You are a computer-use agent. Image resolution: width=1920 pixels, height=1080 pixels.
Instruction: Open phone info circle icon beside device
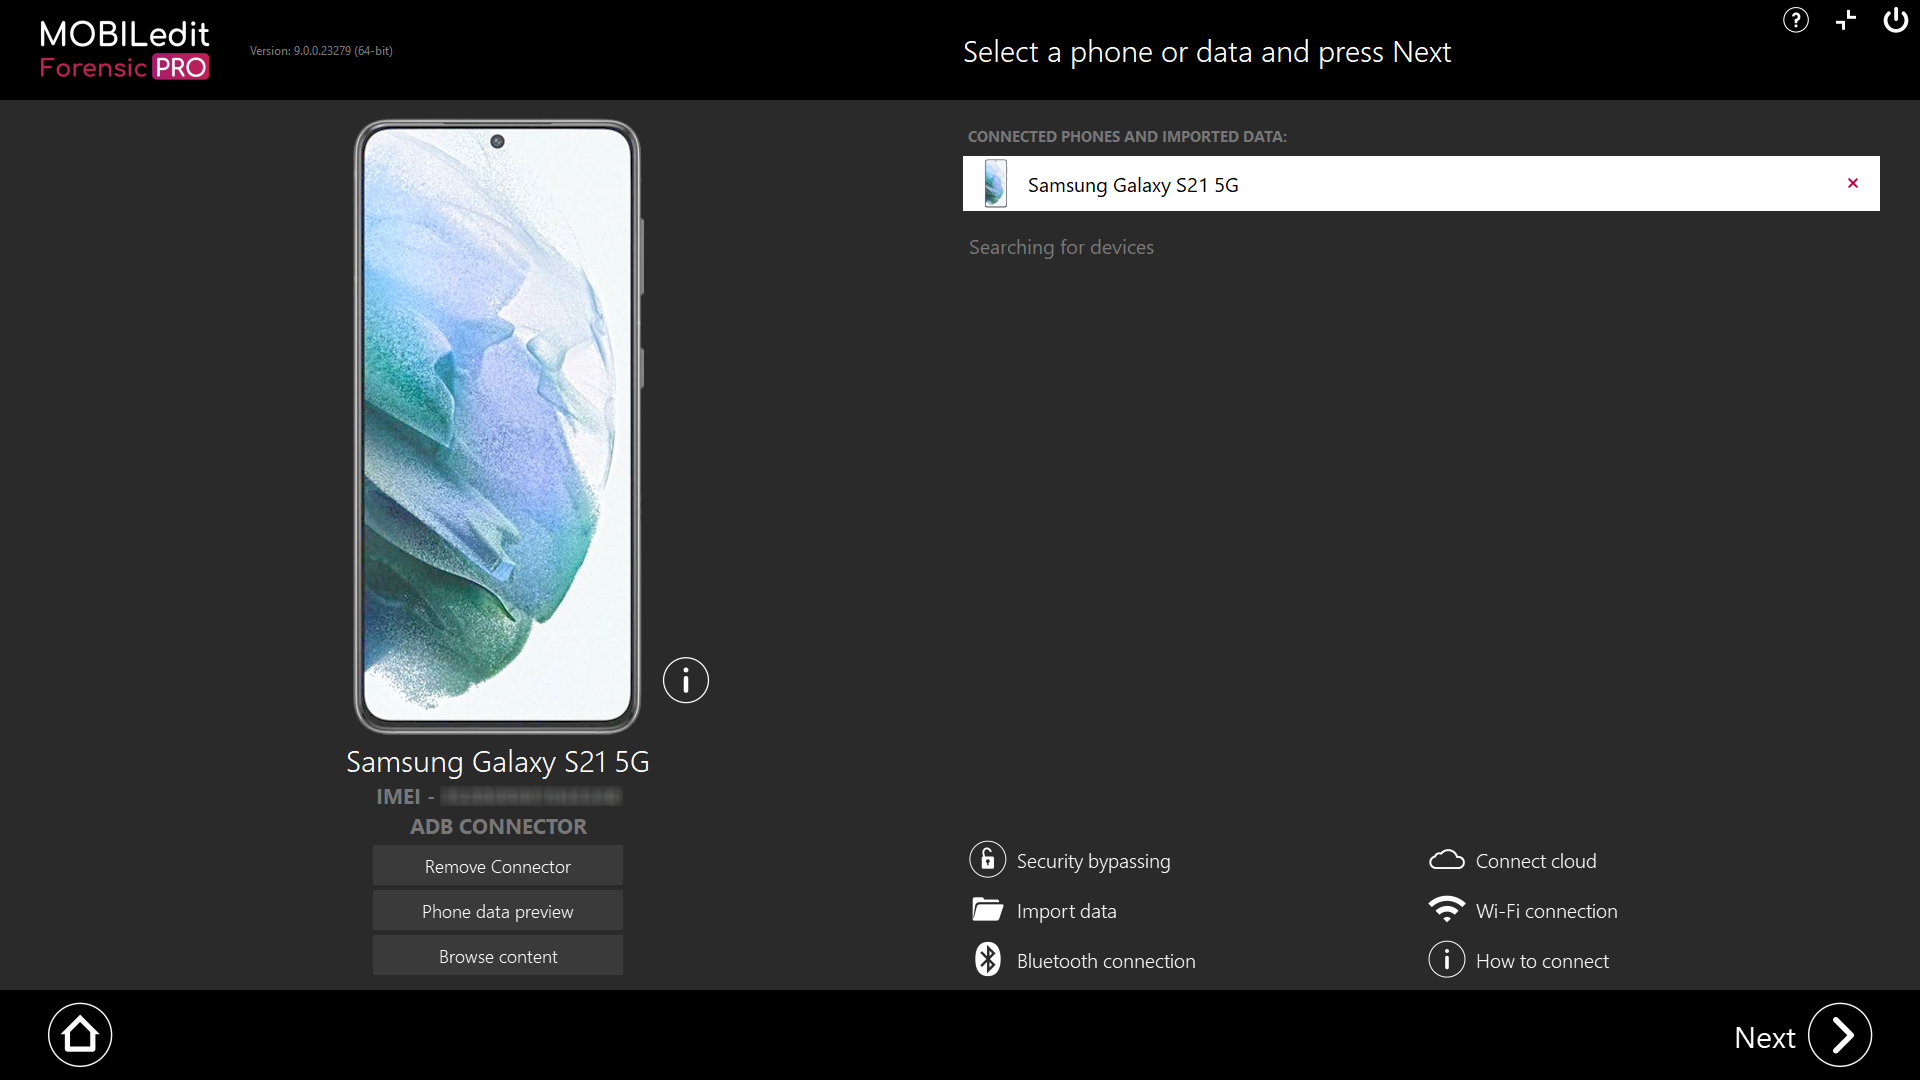(686, 681)
